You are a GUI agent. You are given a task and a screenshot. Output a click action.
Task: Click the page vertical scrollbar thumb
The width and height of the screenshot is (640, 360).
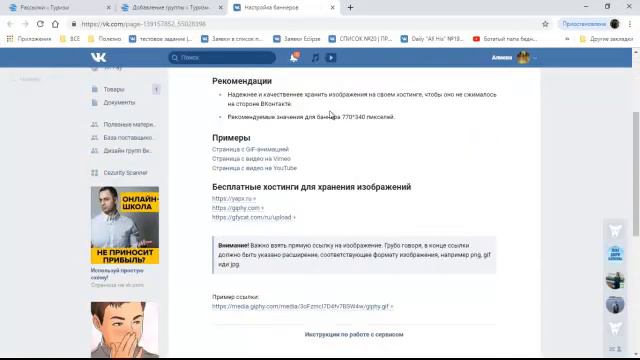[x=636, y=174]
